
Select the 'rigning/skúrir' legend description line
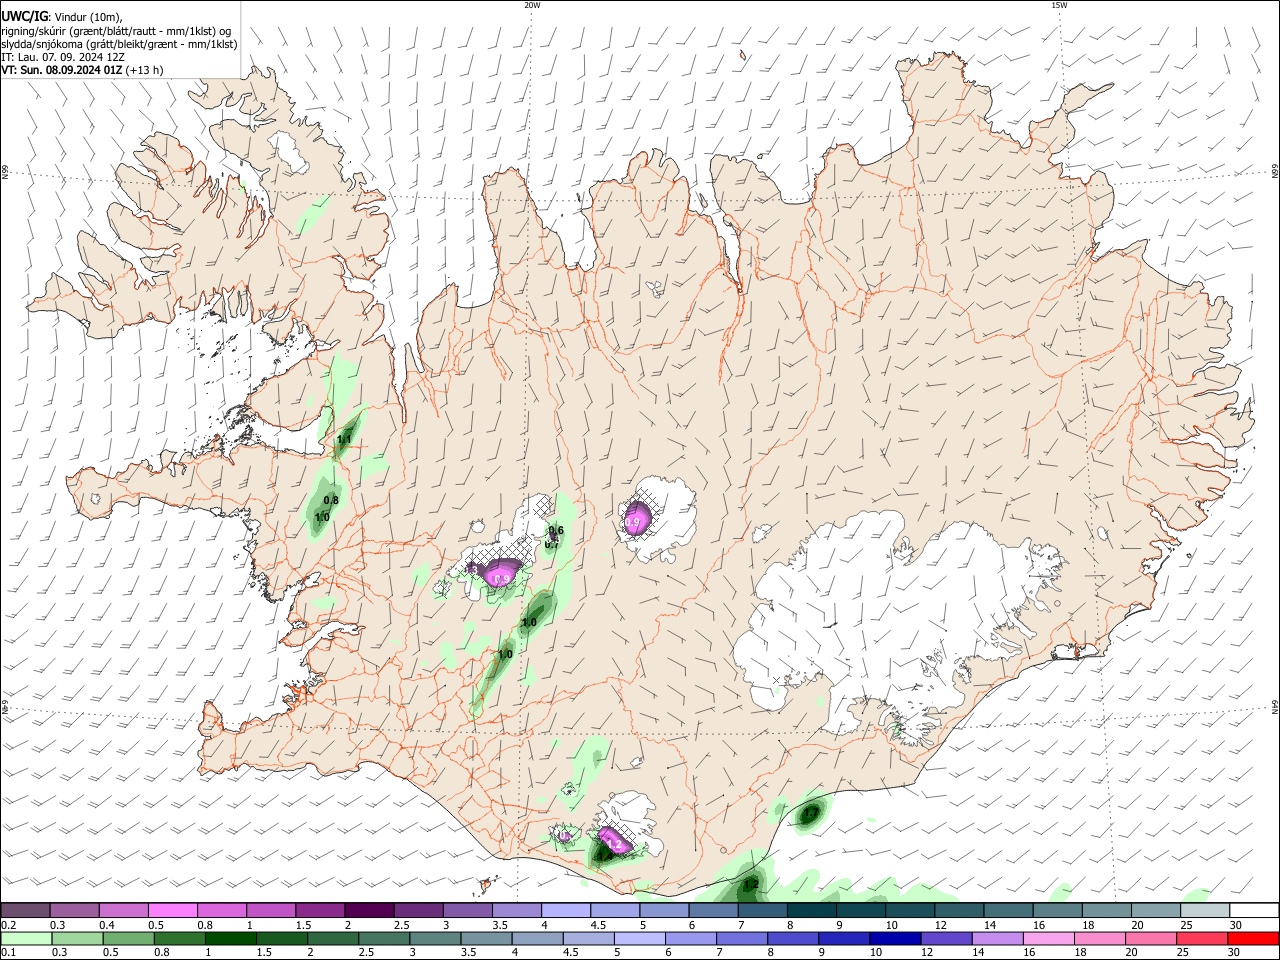click(x=116, y=31)
